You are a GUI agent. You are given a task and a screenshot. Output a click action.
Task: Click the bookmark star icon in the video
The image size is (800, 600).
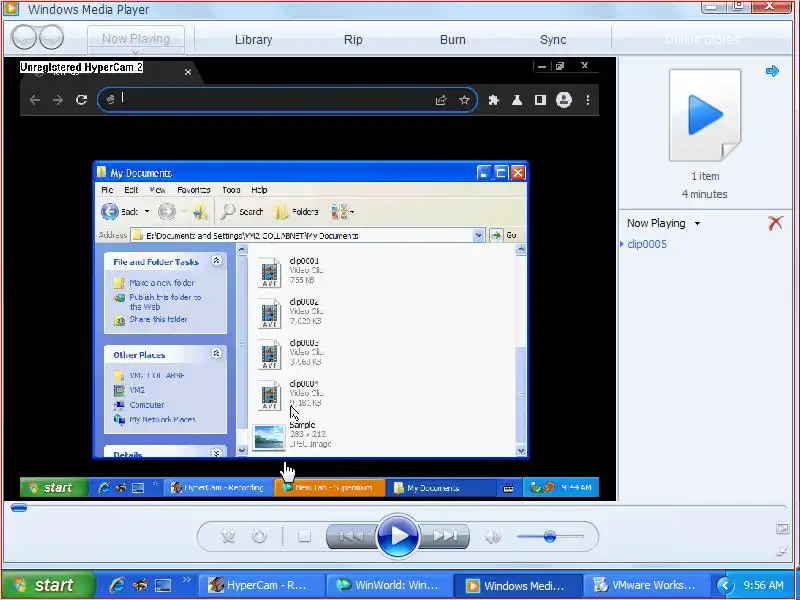(464, 100)
